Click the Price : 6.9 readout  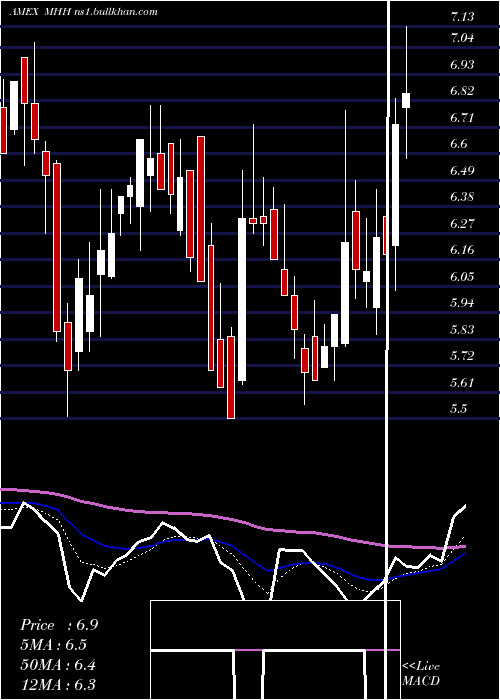click(59, 625)
